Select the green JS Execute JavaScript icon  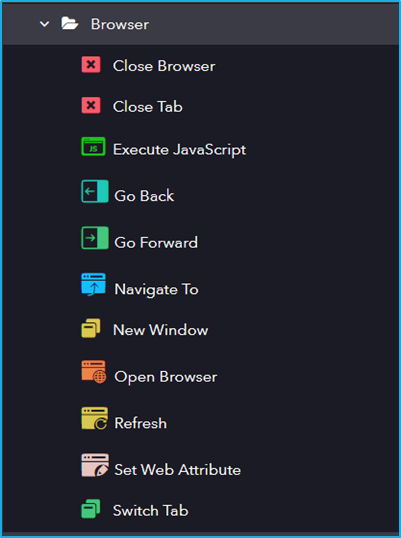pyautogui.click(x=93, y=147)
